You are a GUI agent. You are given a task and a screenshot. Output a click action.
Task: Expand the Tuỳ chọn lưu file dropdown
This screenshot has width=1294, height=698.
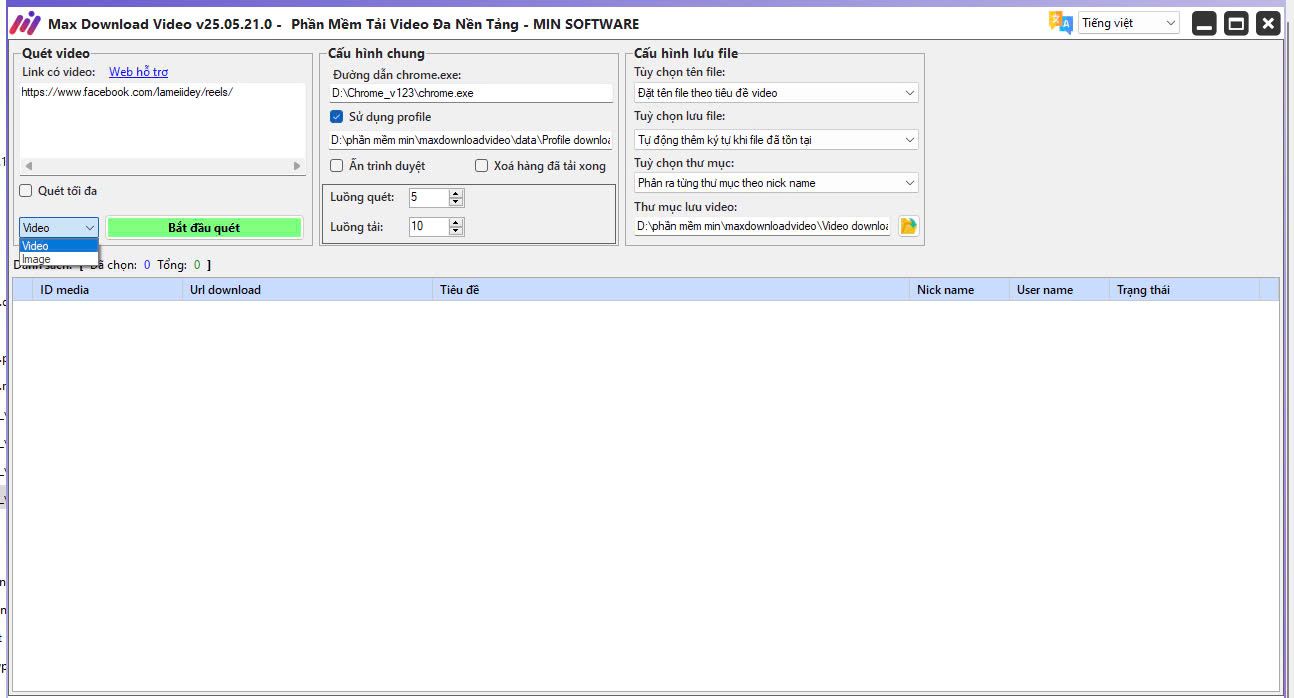[x=776, y=140]
